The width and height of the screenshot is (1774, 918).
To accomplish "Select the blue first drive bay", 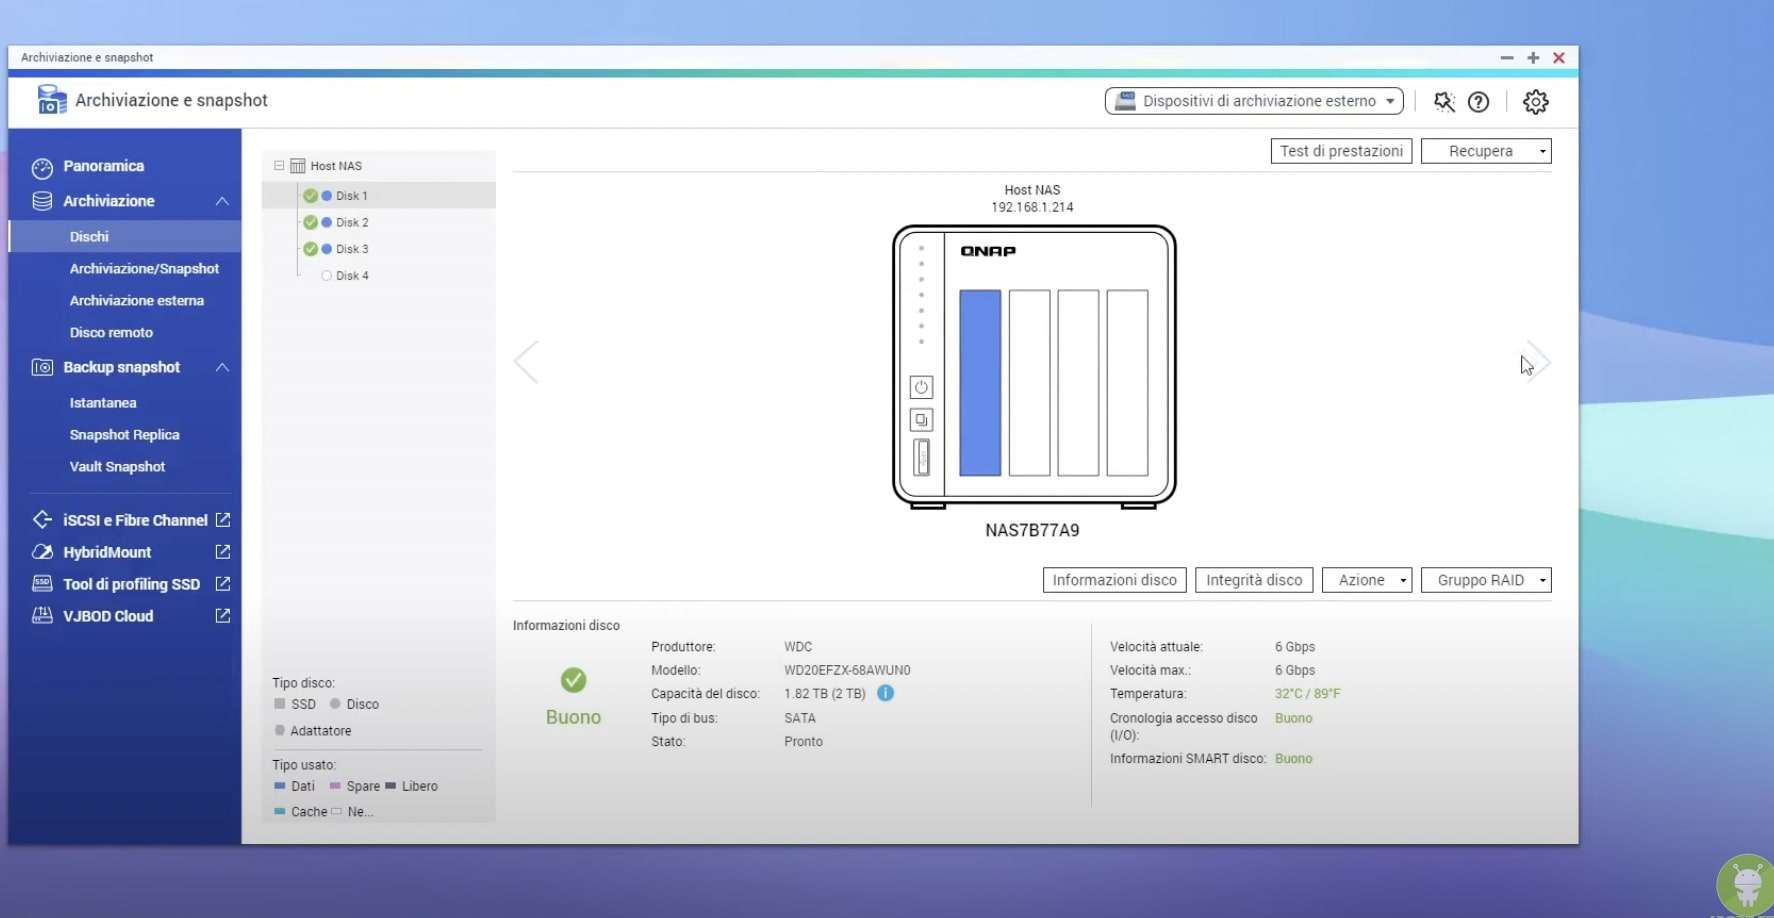I will [x=980, y=383].
